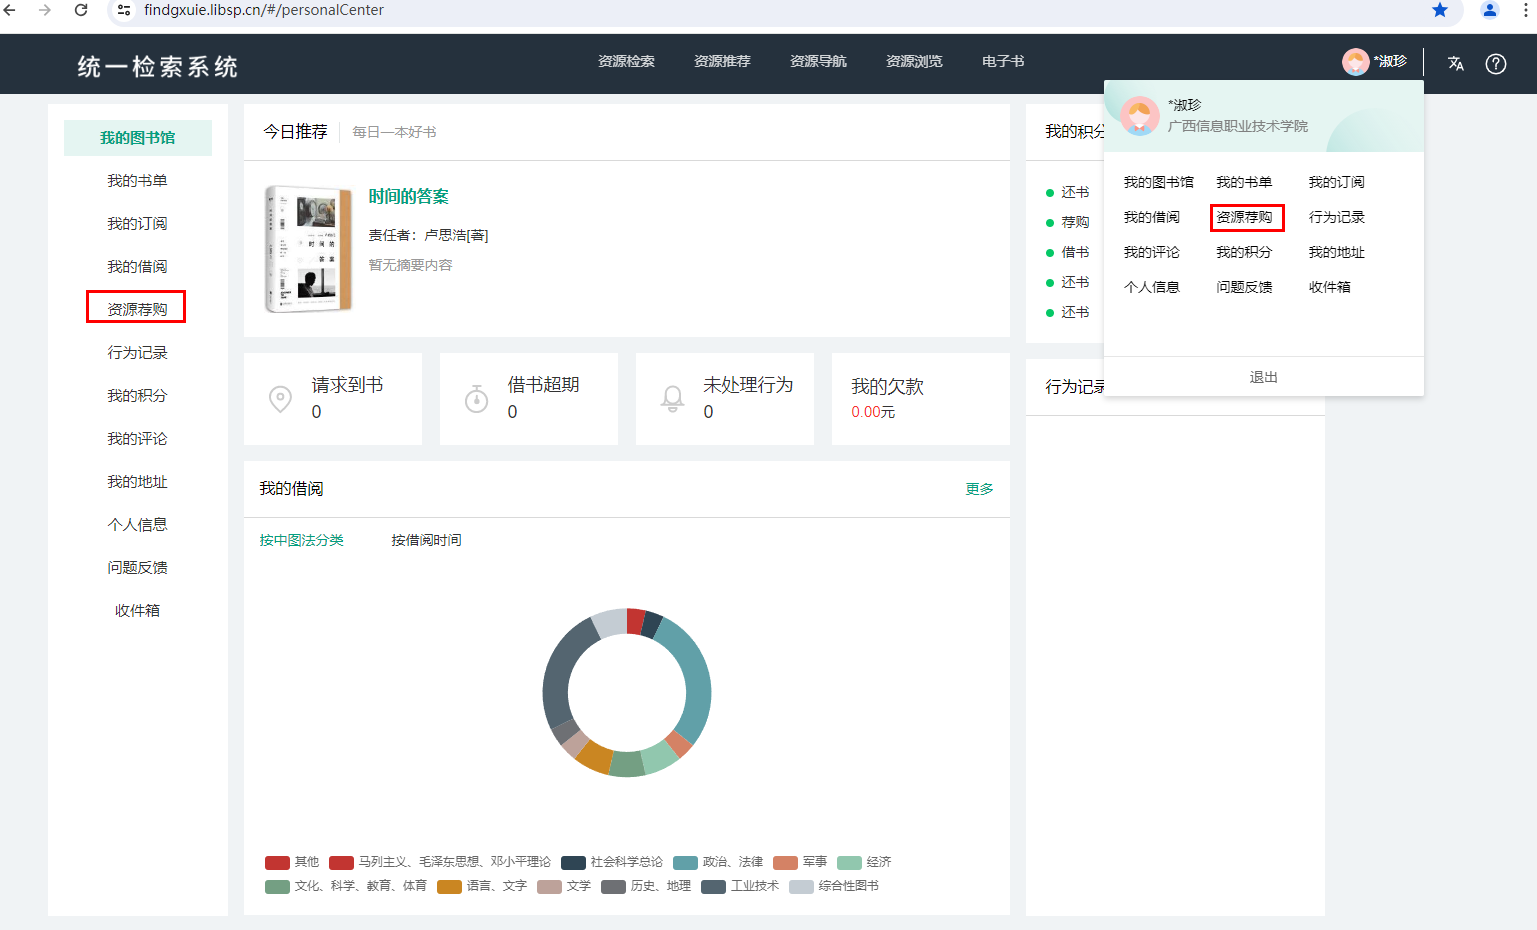Switch to 按借阅时间 tab
This screenshot has width=1537, height=930.
426,540
